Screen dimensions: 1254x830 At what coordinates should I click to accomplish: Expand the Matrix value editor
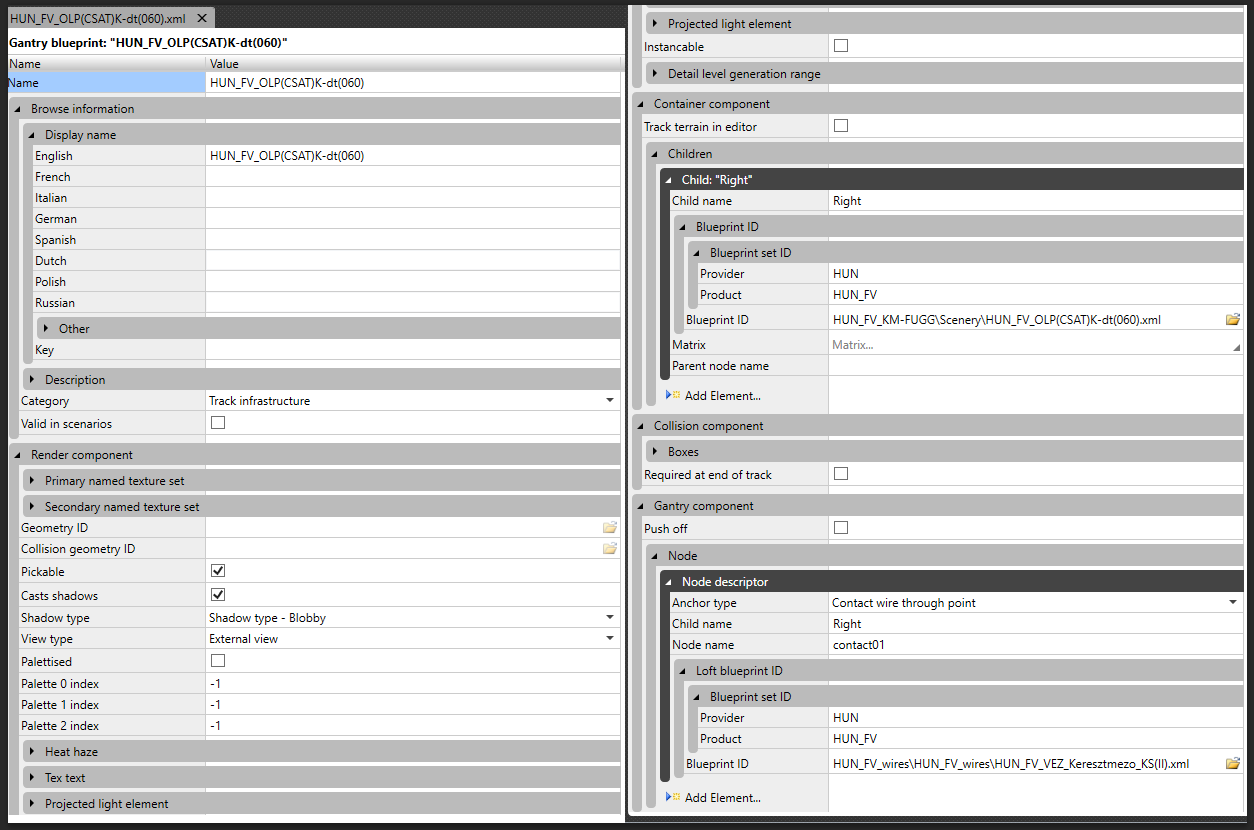[1237, 346]
